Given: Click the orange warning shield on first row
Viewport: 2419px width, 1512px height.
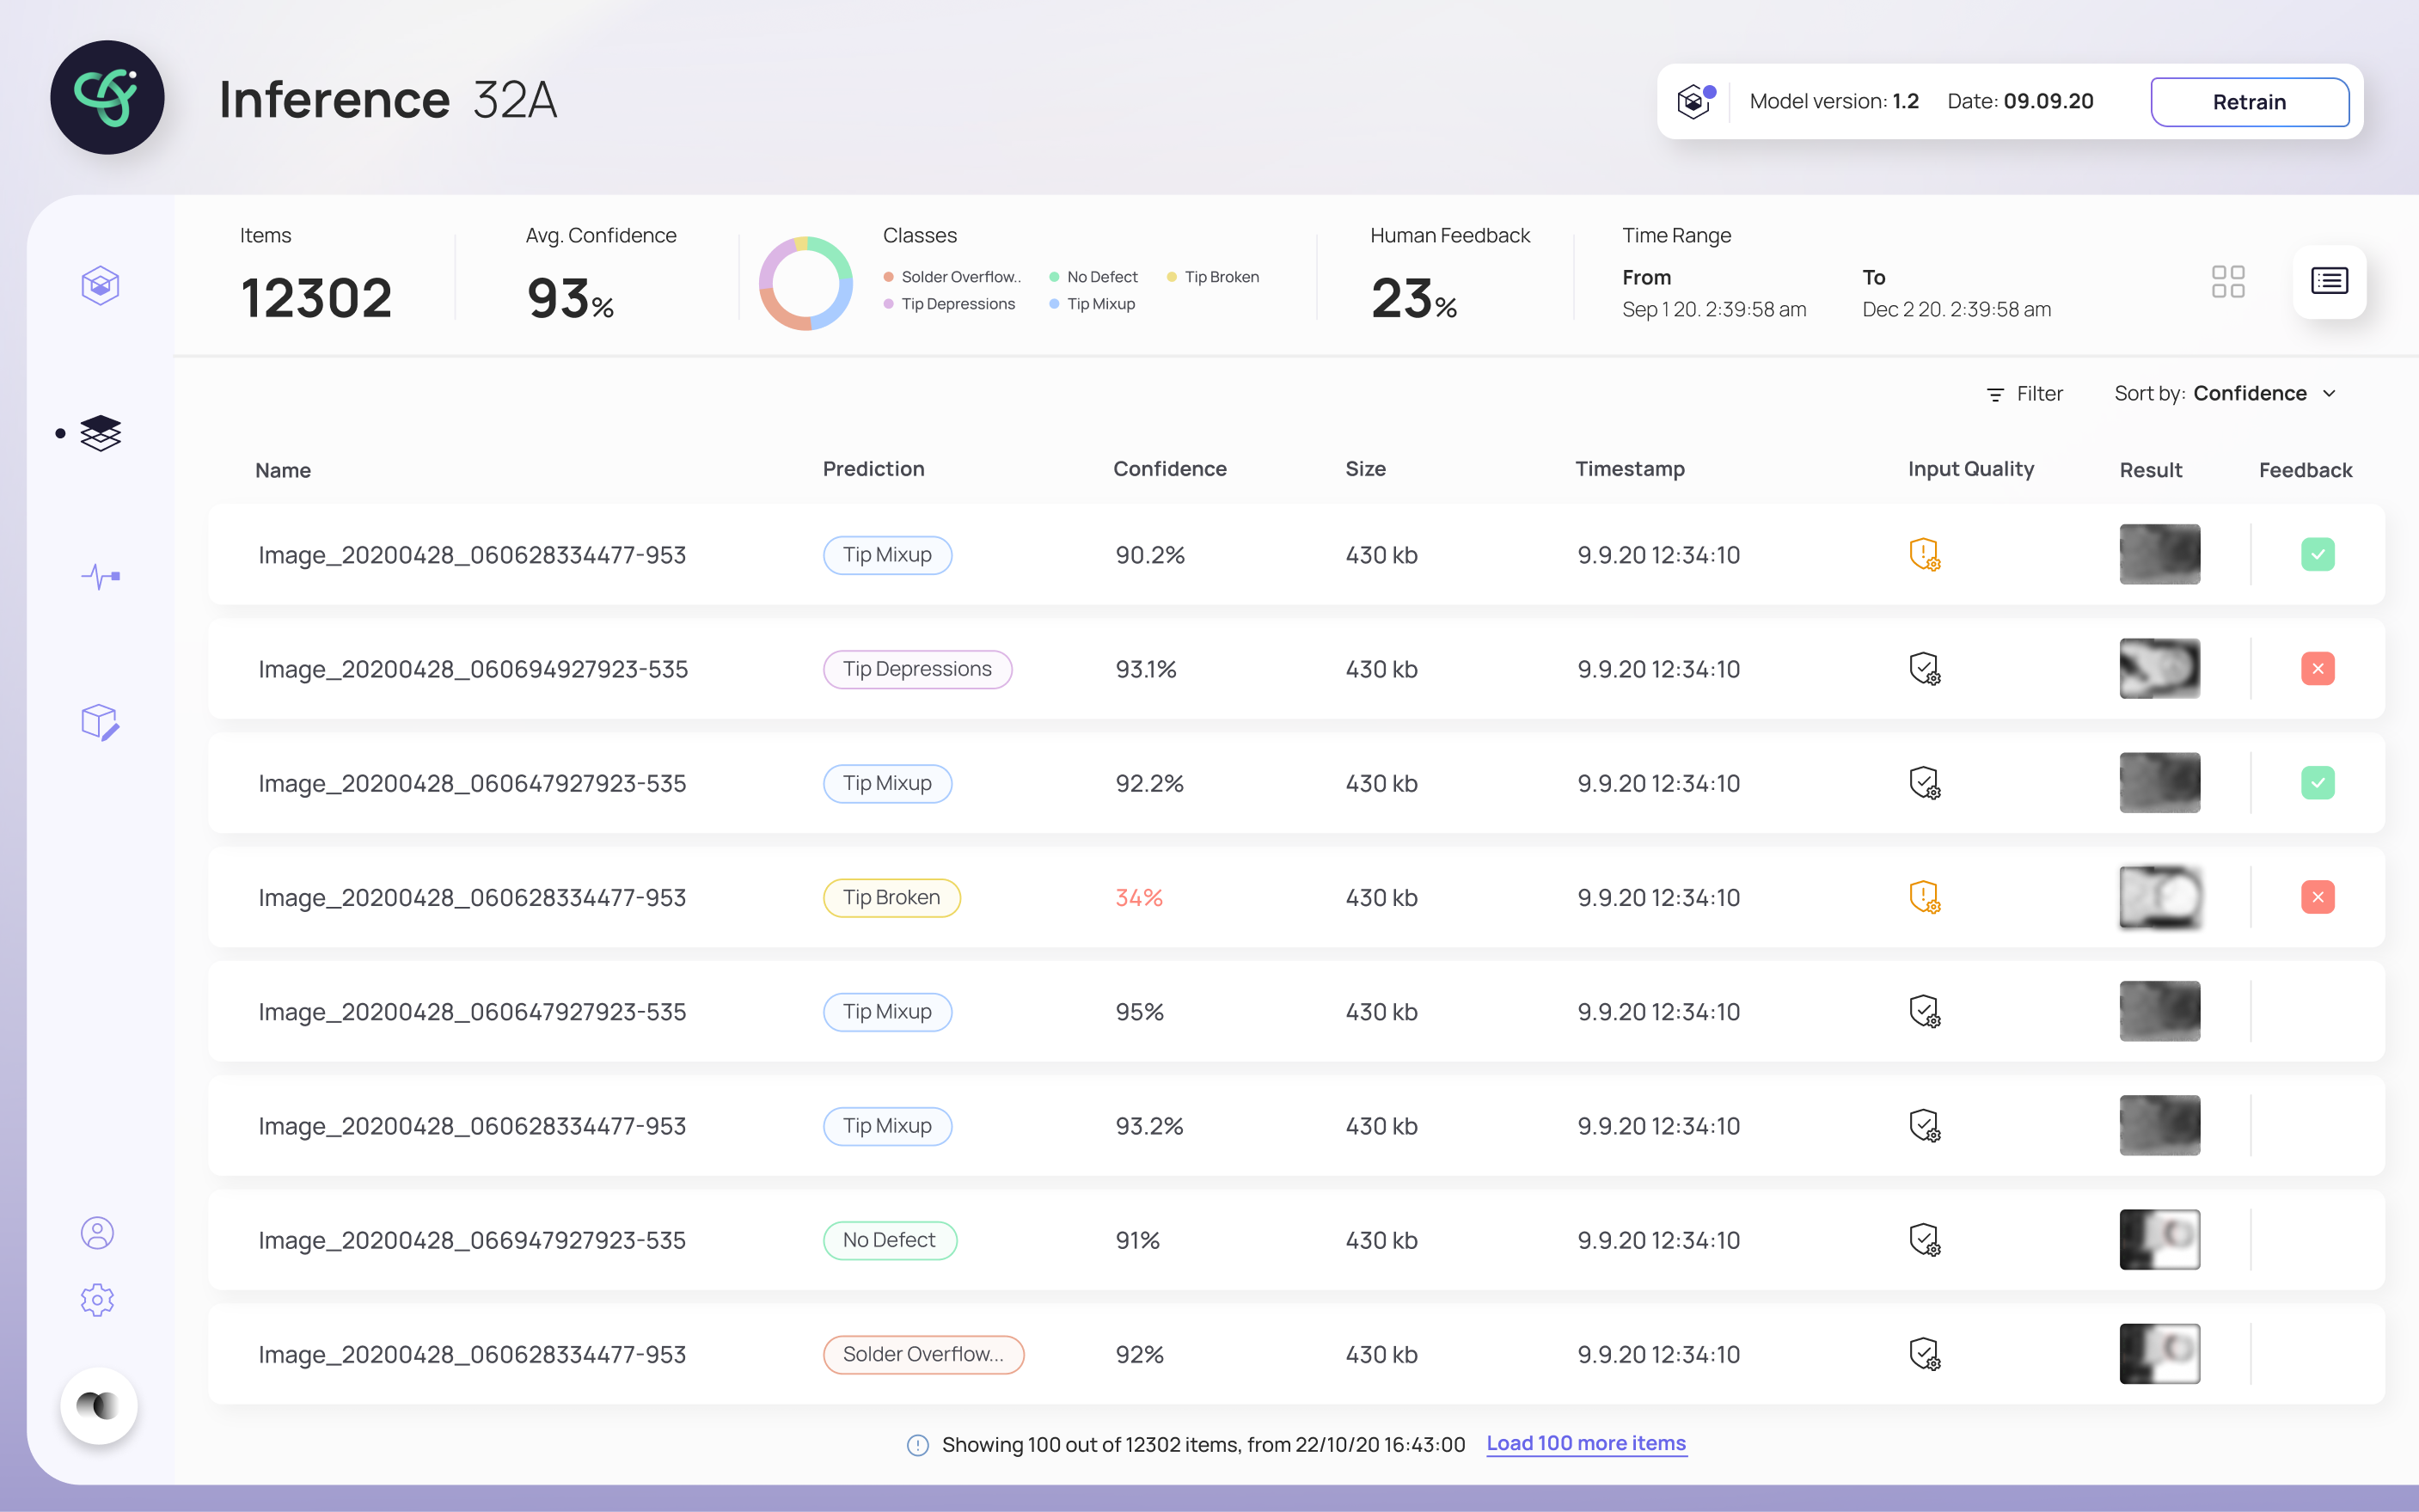Looking at the screenshot, I should pos(1924,554).
